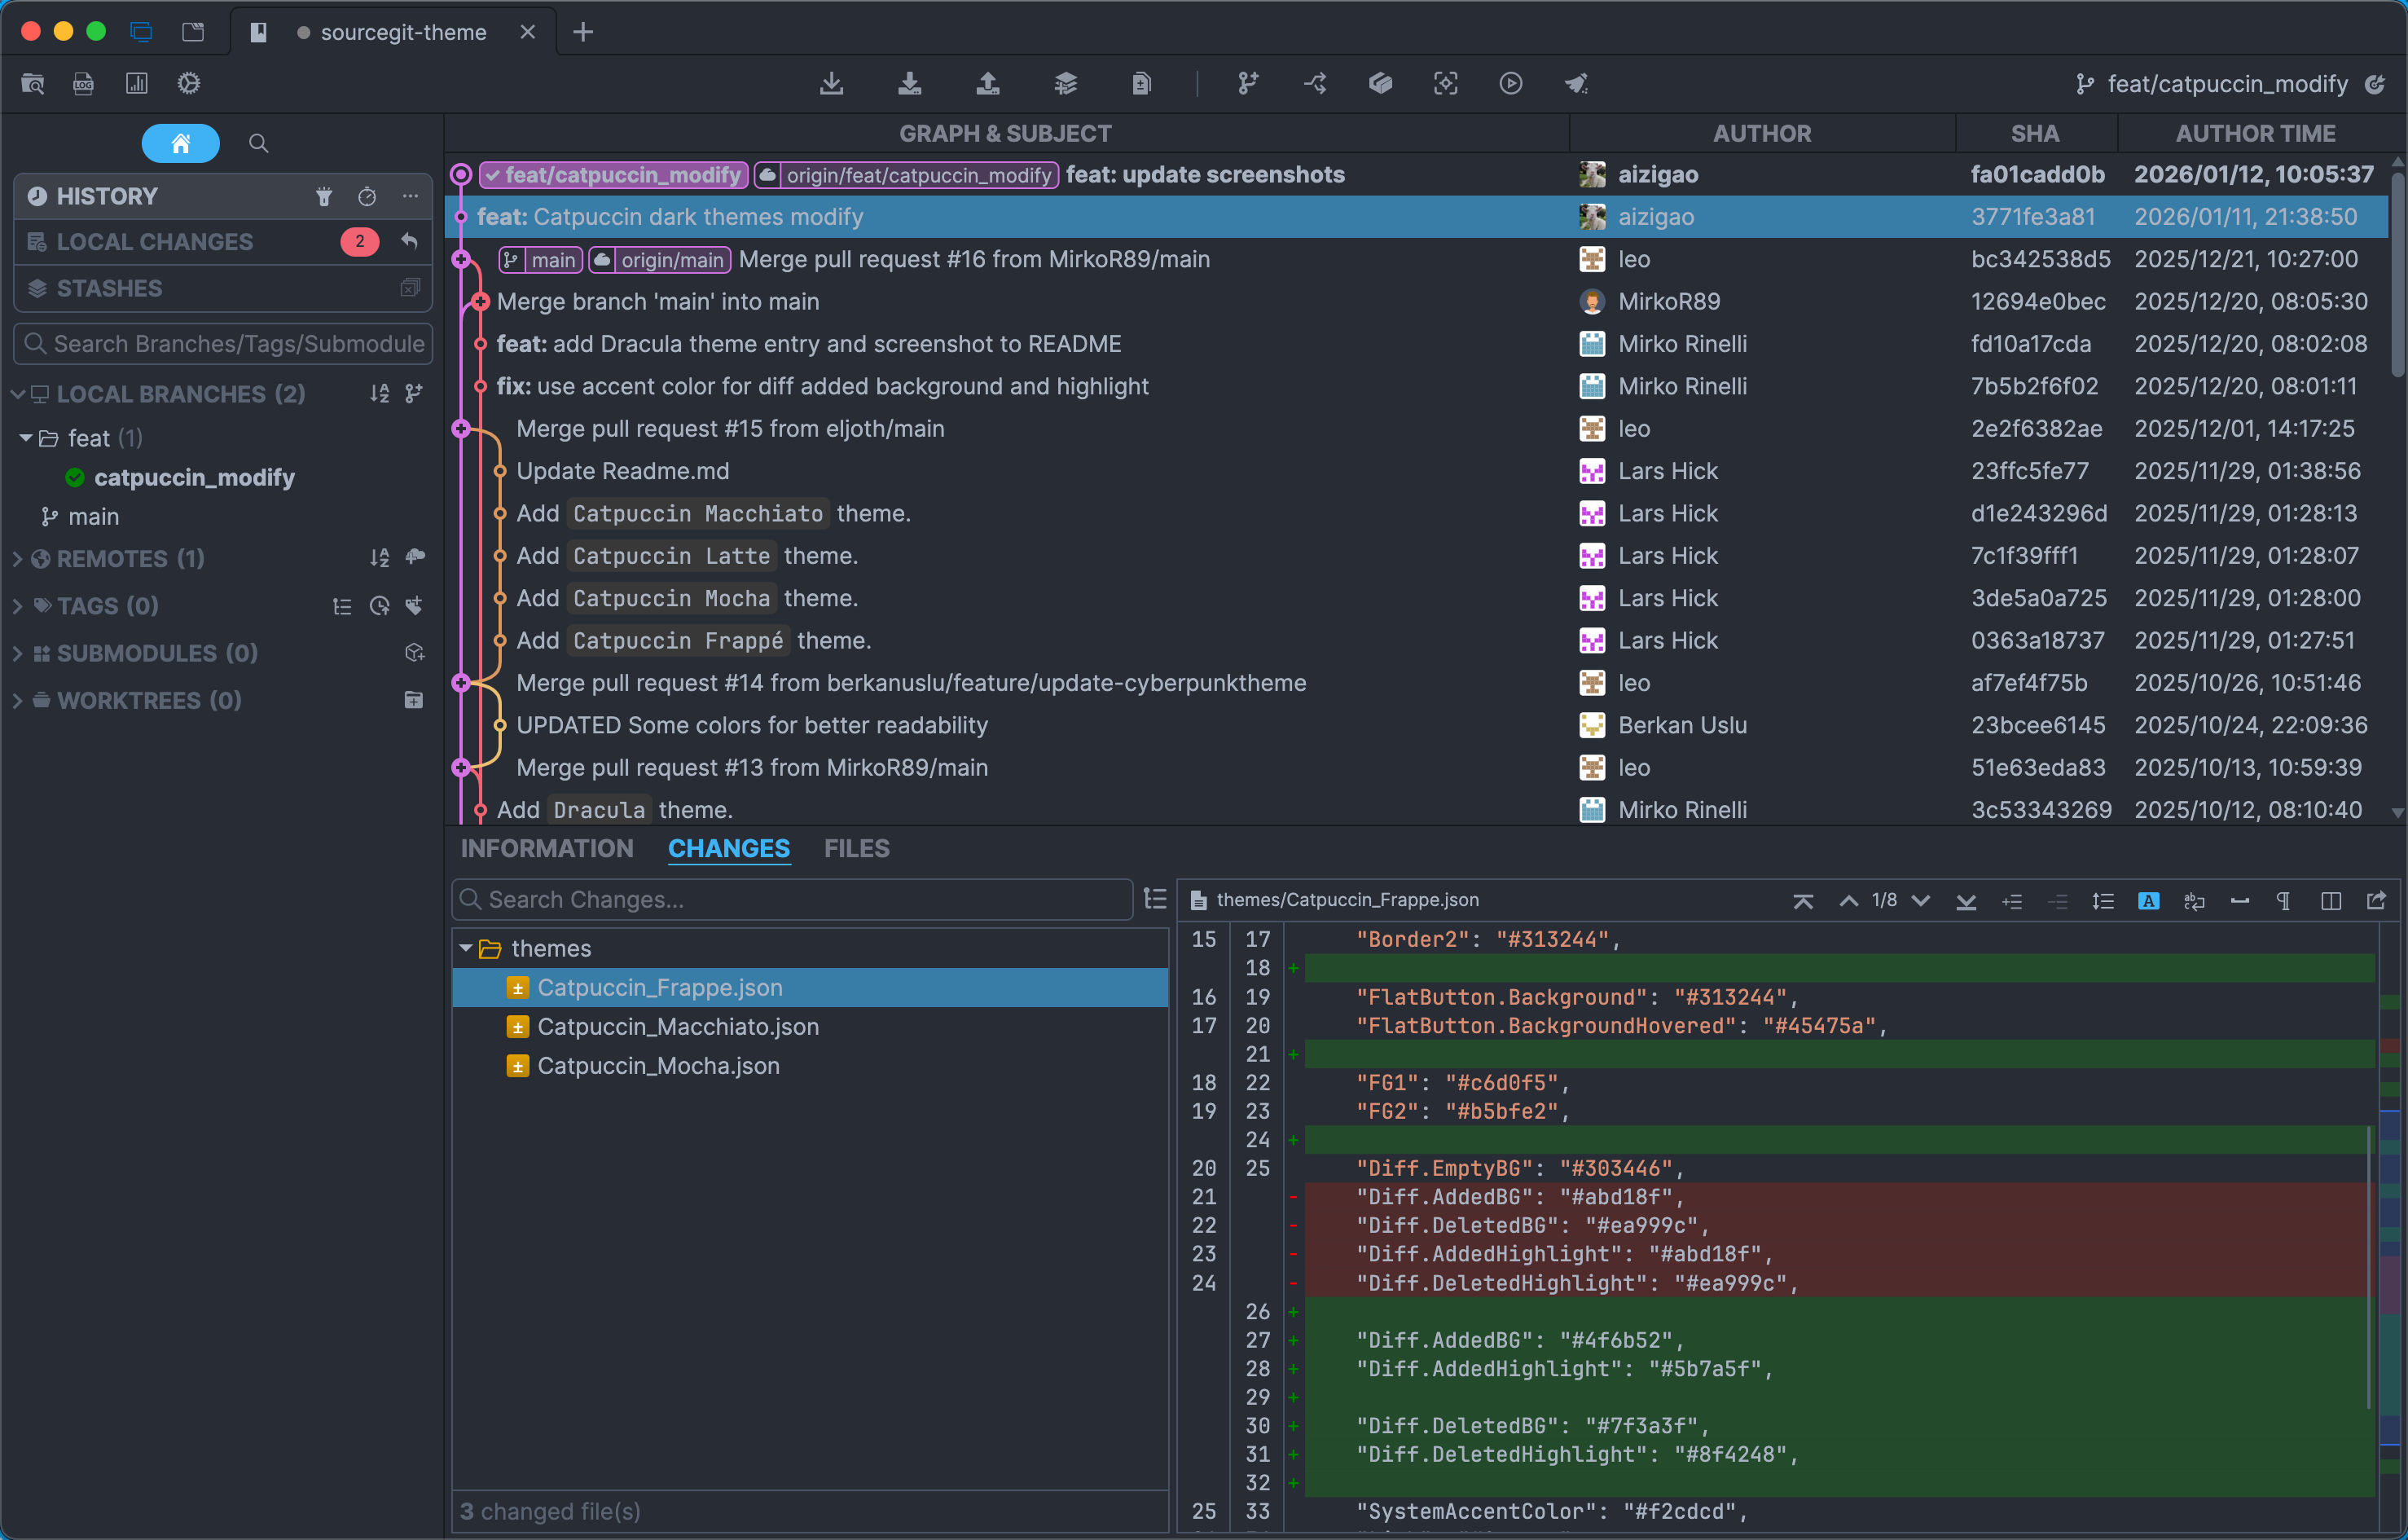Select Catpuccin_Mocha.json changed file
Viewport: 2408px width, 1540px height.
pyautogui.click(x=658, y=1065)
